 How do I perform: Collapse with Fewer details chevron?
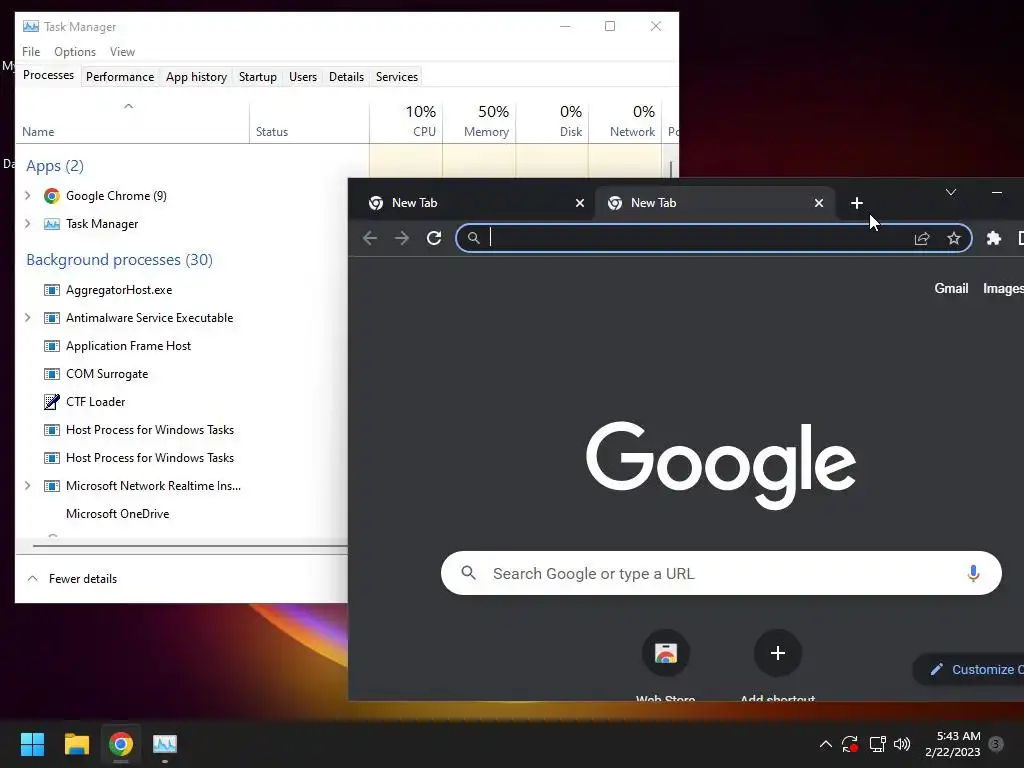pyautogui.click(x=32, y=579)
